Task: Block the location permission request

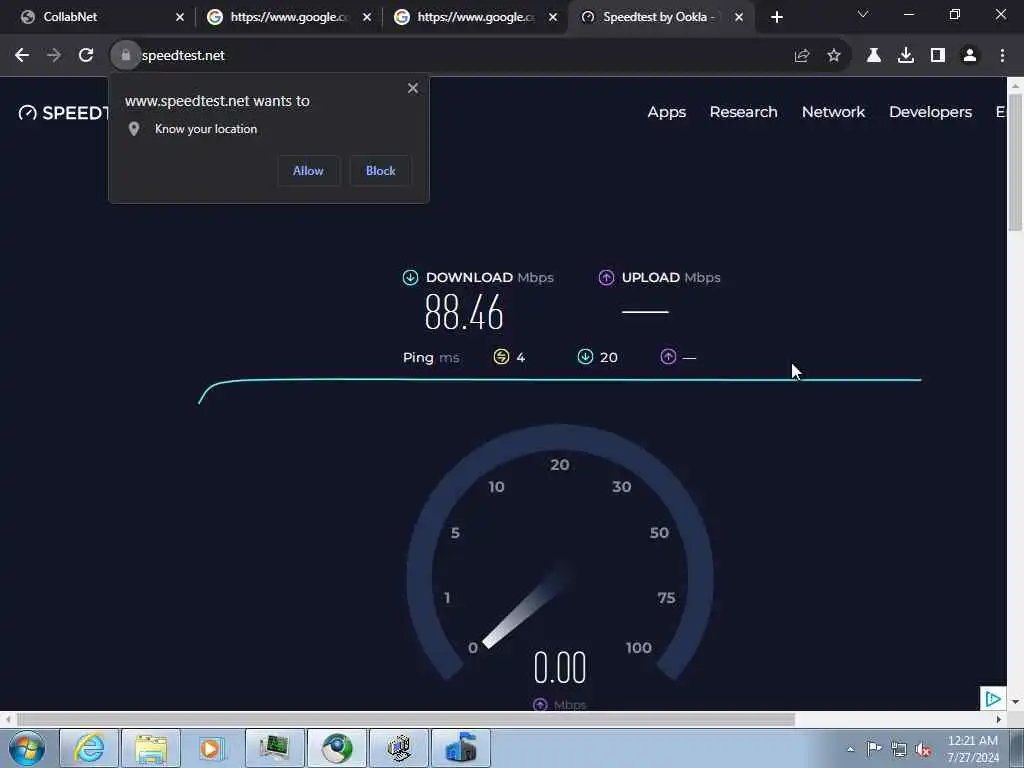Action: 380,171
